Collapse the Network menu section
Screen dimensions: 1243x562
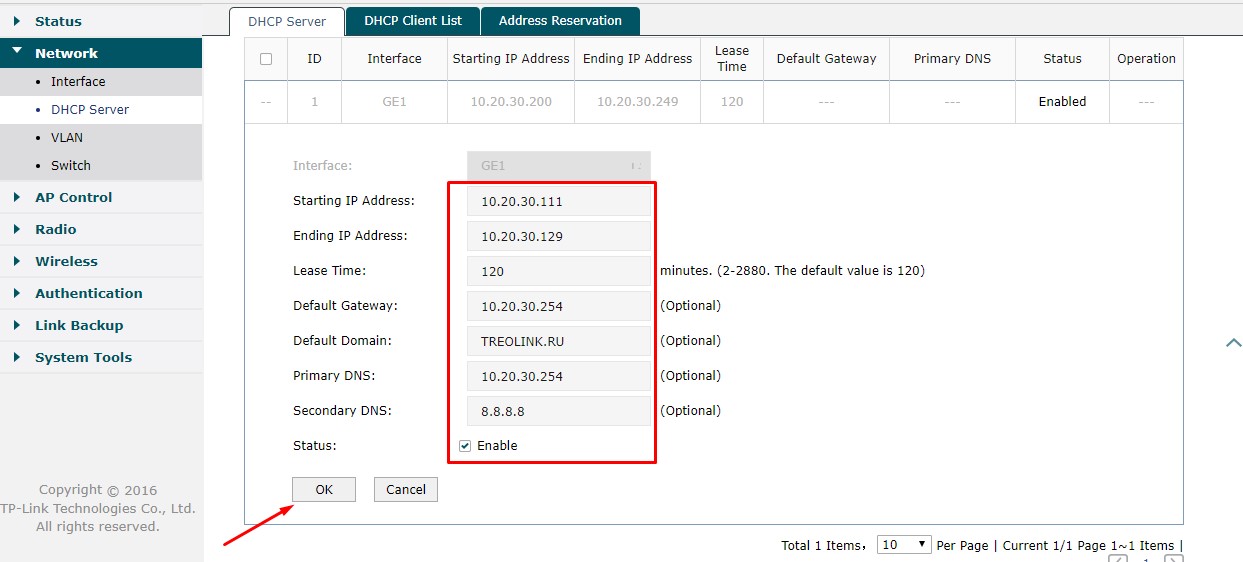coord(17,53)
